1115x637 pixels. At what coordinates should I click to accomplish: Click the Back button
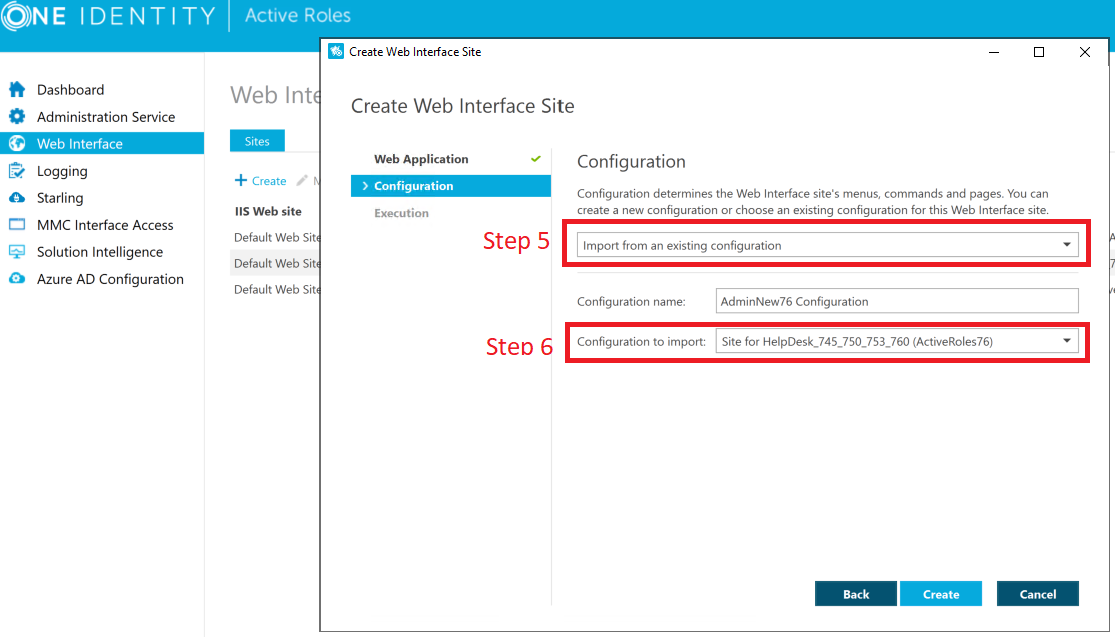855,594
